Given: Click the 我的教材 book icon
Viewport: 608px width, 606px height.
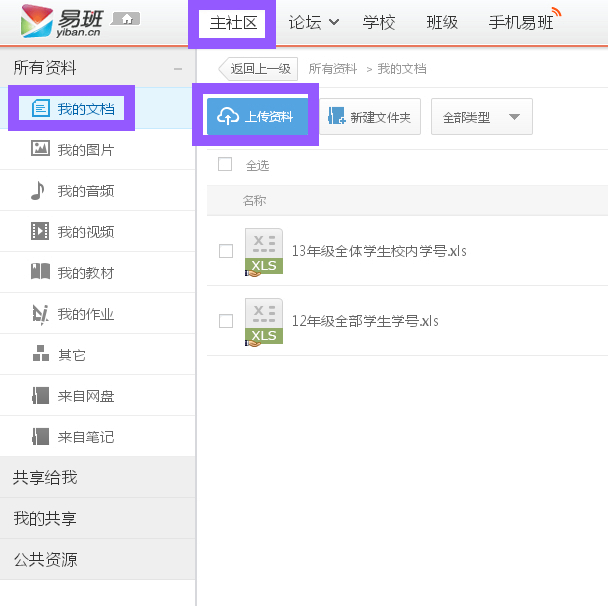Looking at the screenshot, I should coord(40,273).
